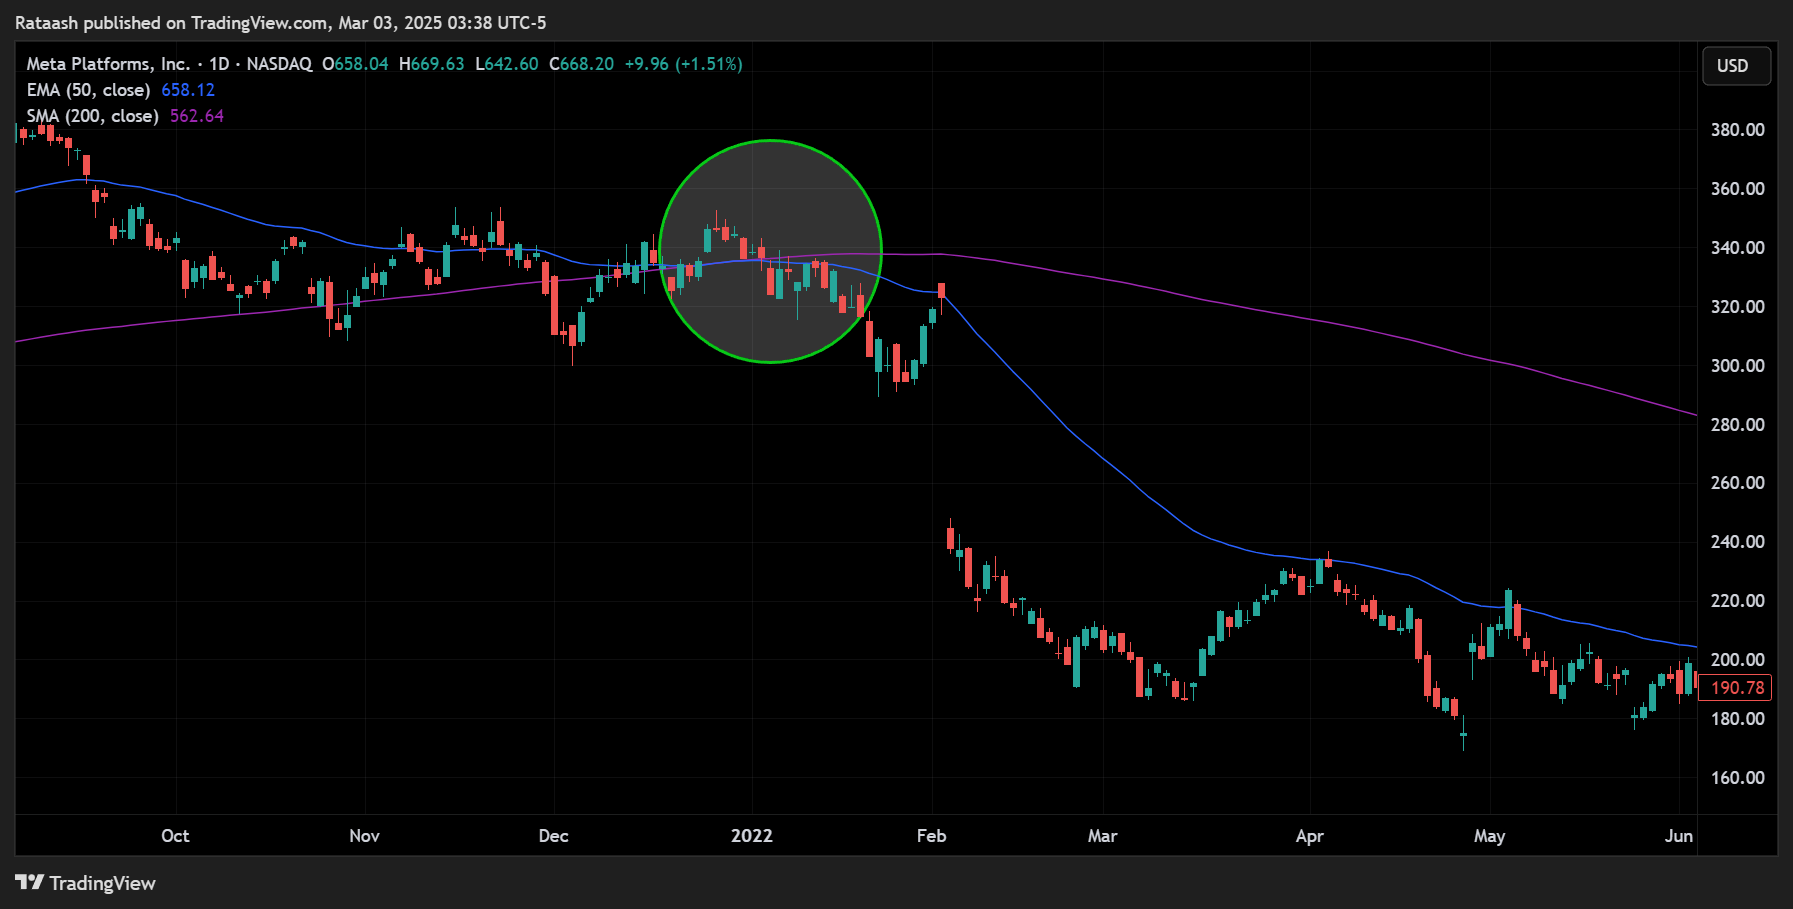Click the 2022 label on time axis
Screen dimensions: 1793x909
click(x=752, y=836)
